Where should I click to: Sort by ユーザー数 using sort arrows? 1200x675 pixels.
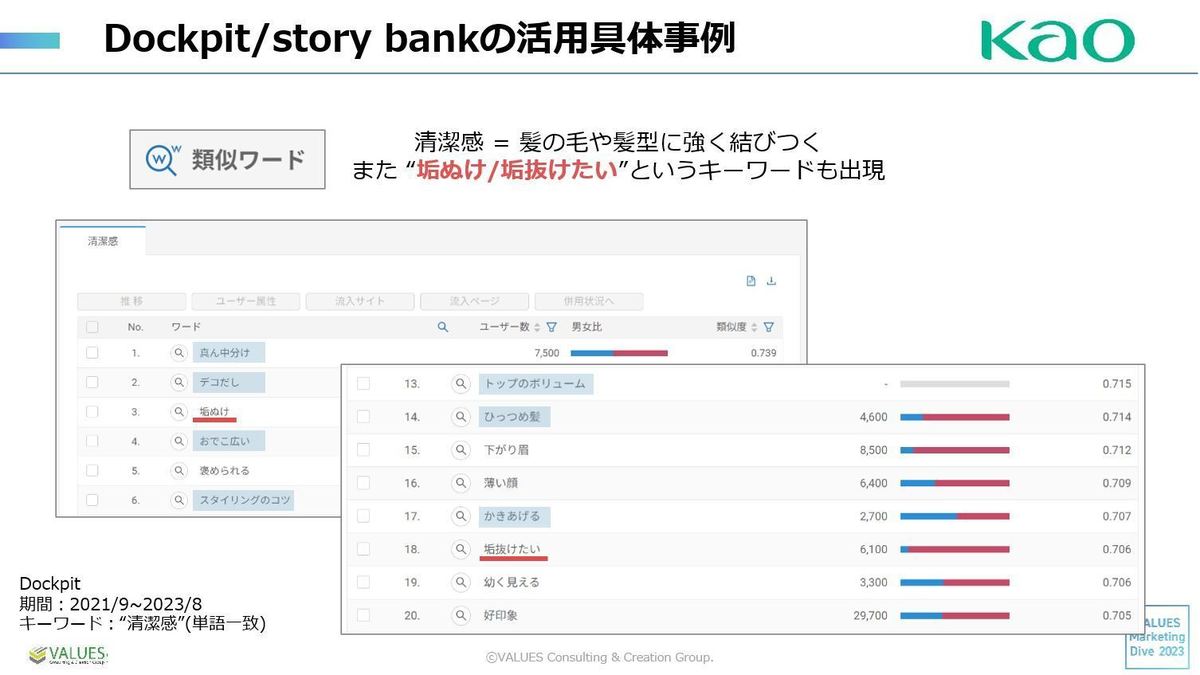pos(537,327)
